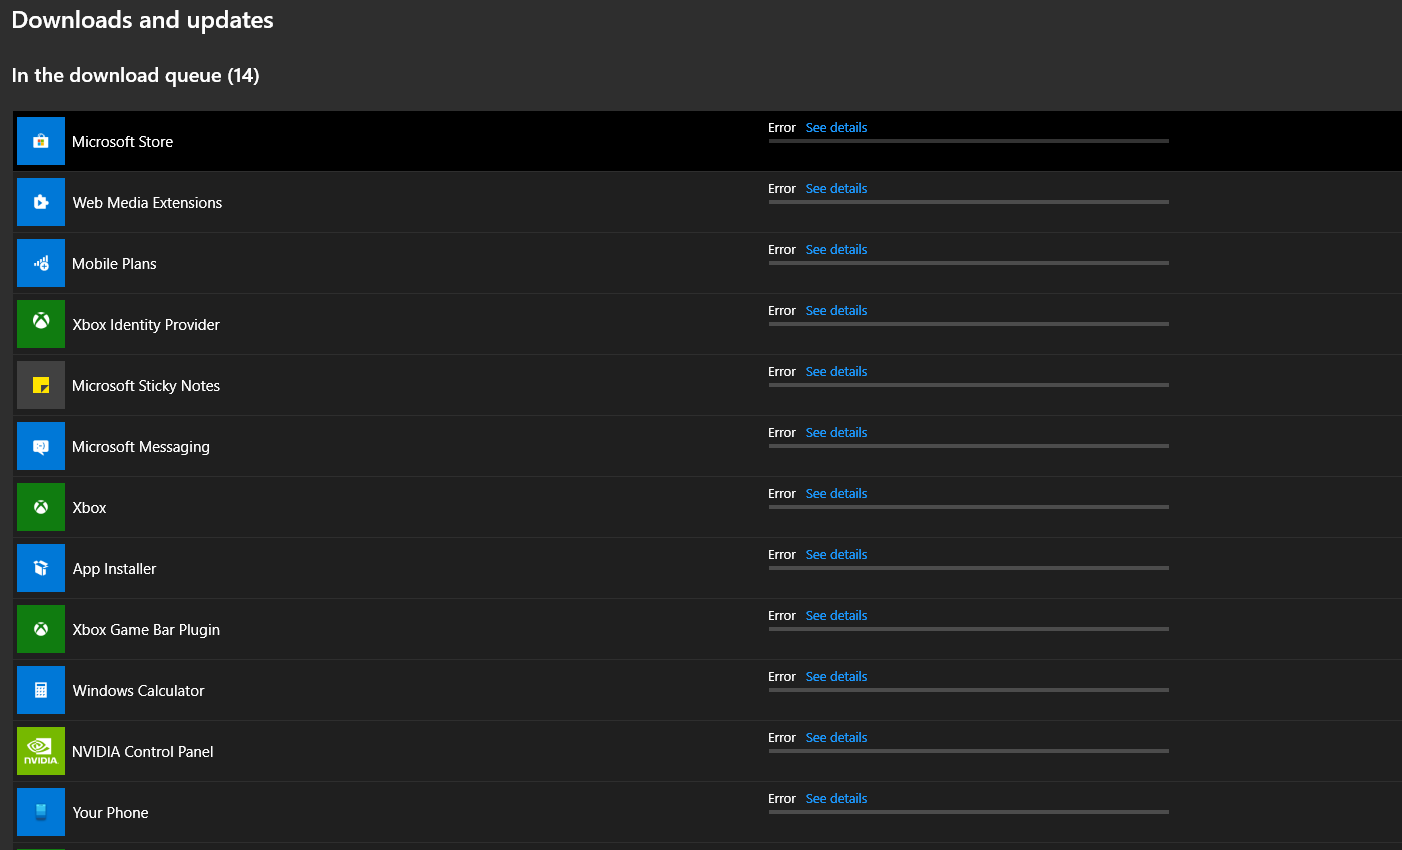This screenshot has width=1402, height=850.
Task: Open error details for Microsoft Store
Action: (836, 127)
